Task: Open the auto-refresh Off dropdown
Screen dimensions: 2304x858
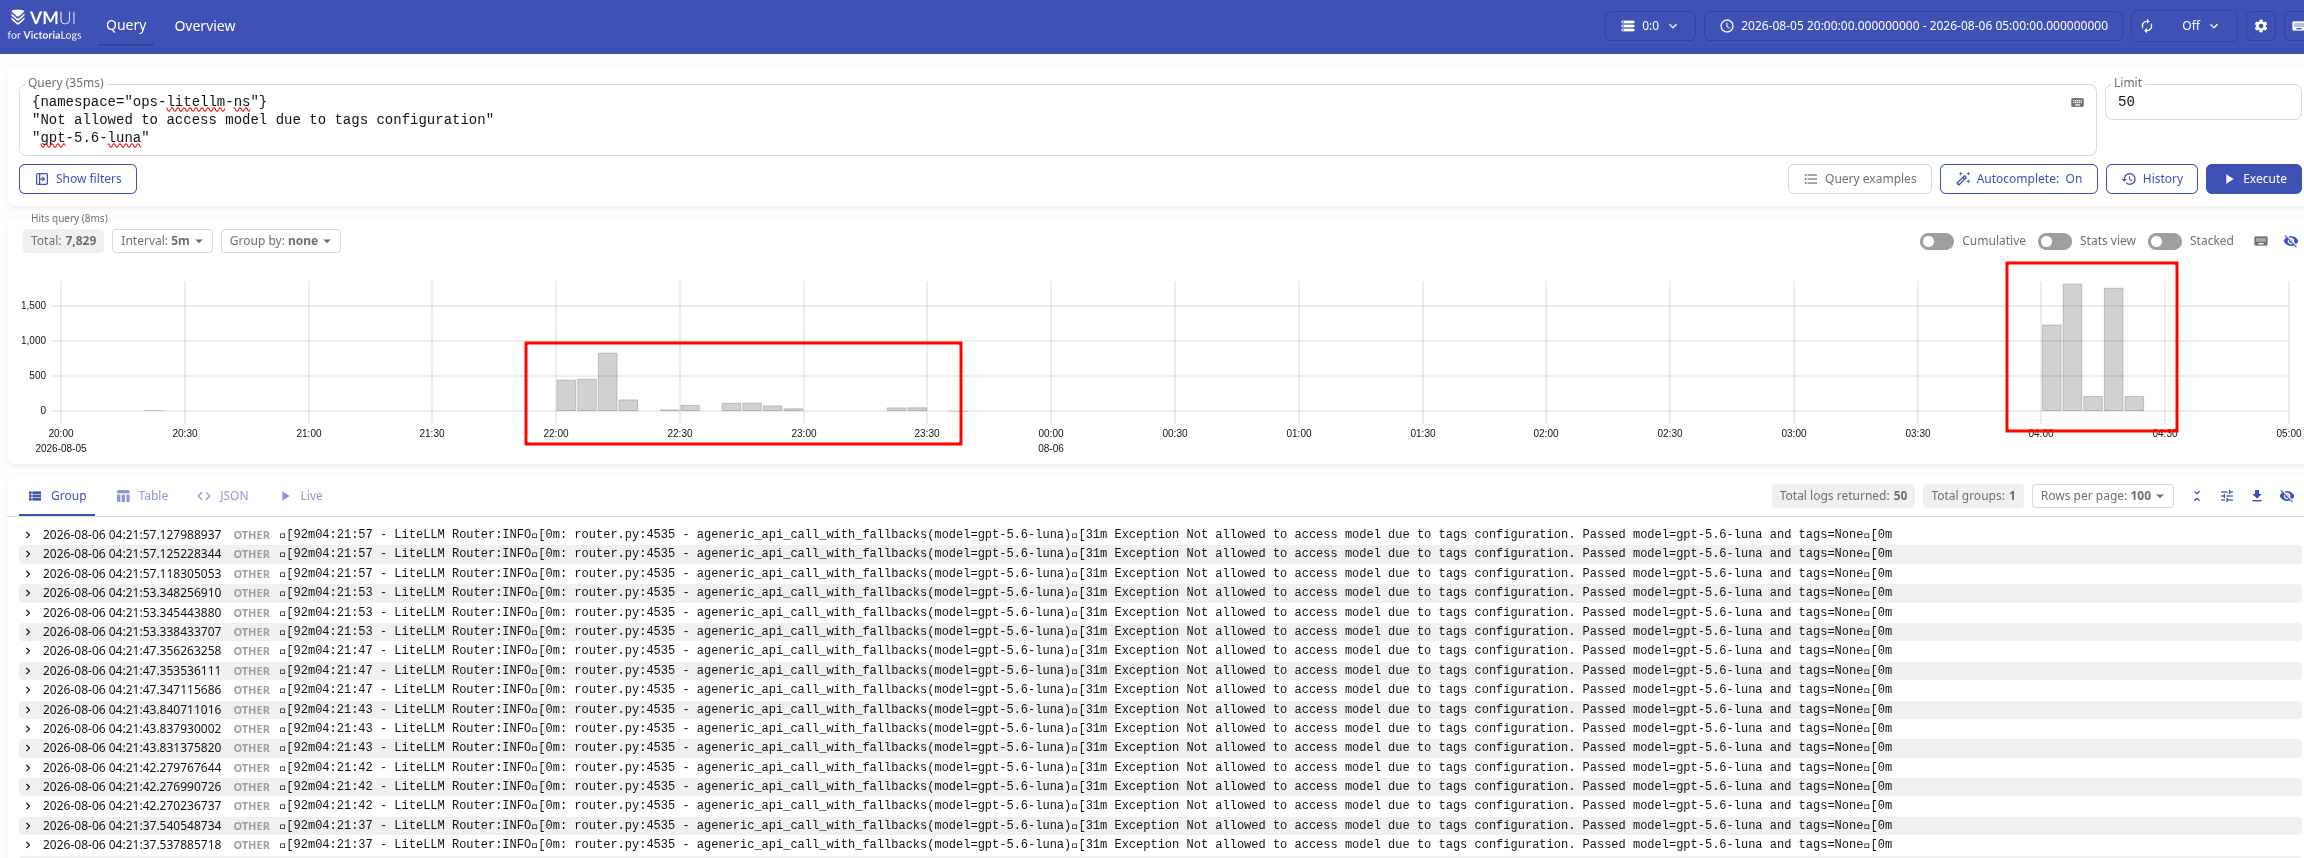Action: 2200,26
